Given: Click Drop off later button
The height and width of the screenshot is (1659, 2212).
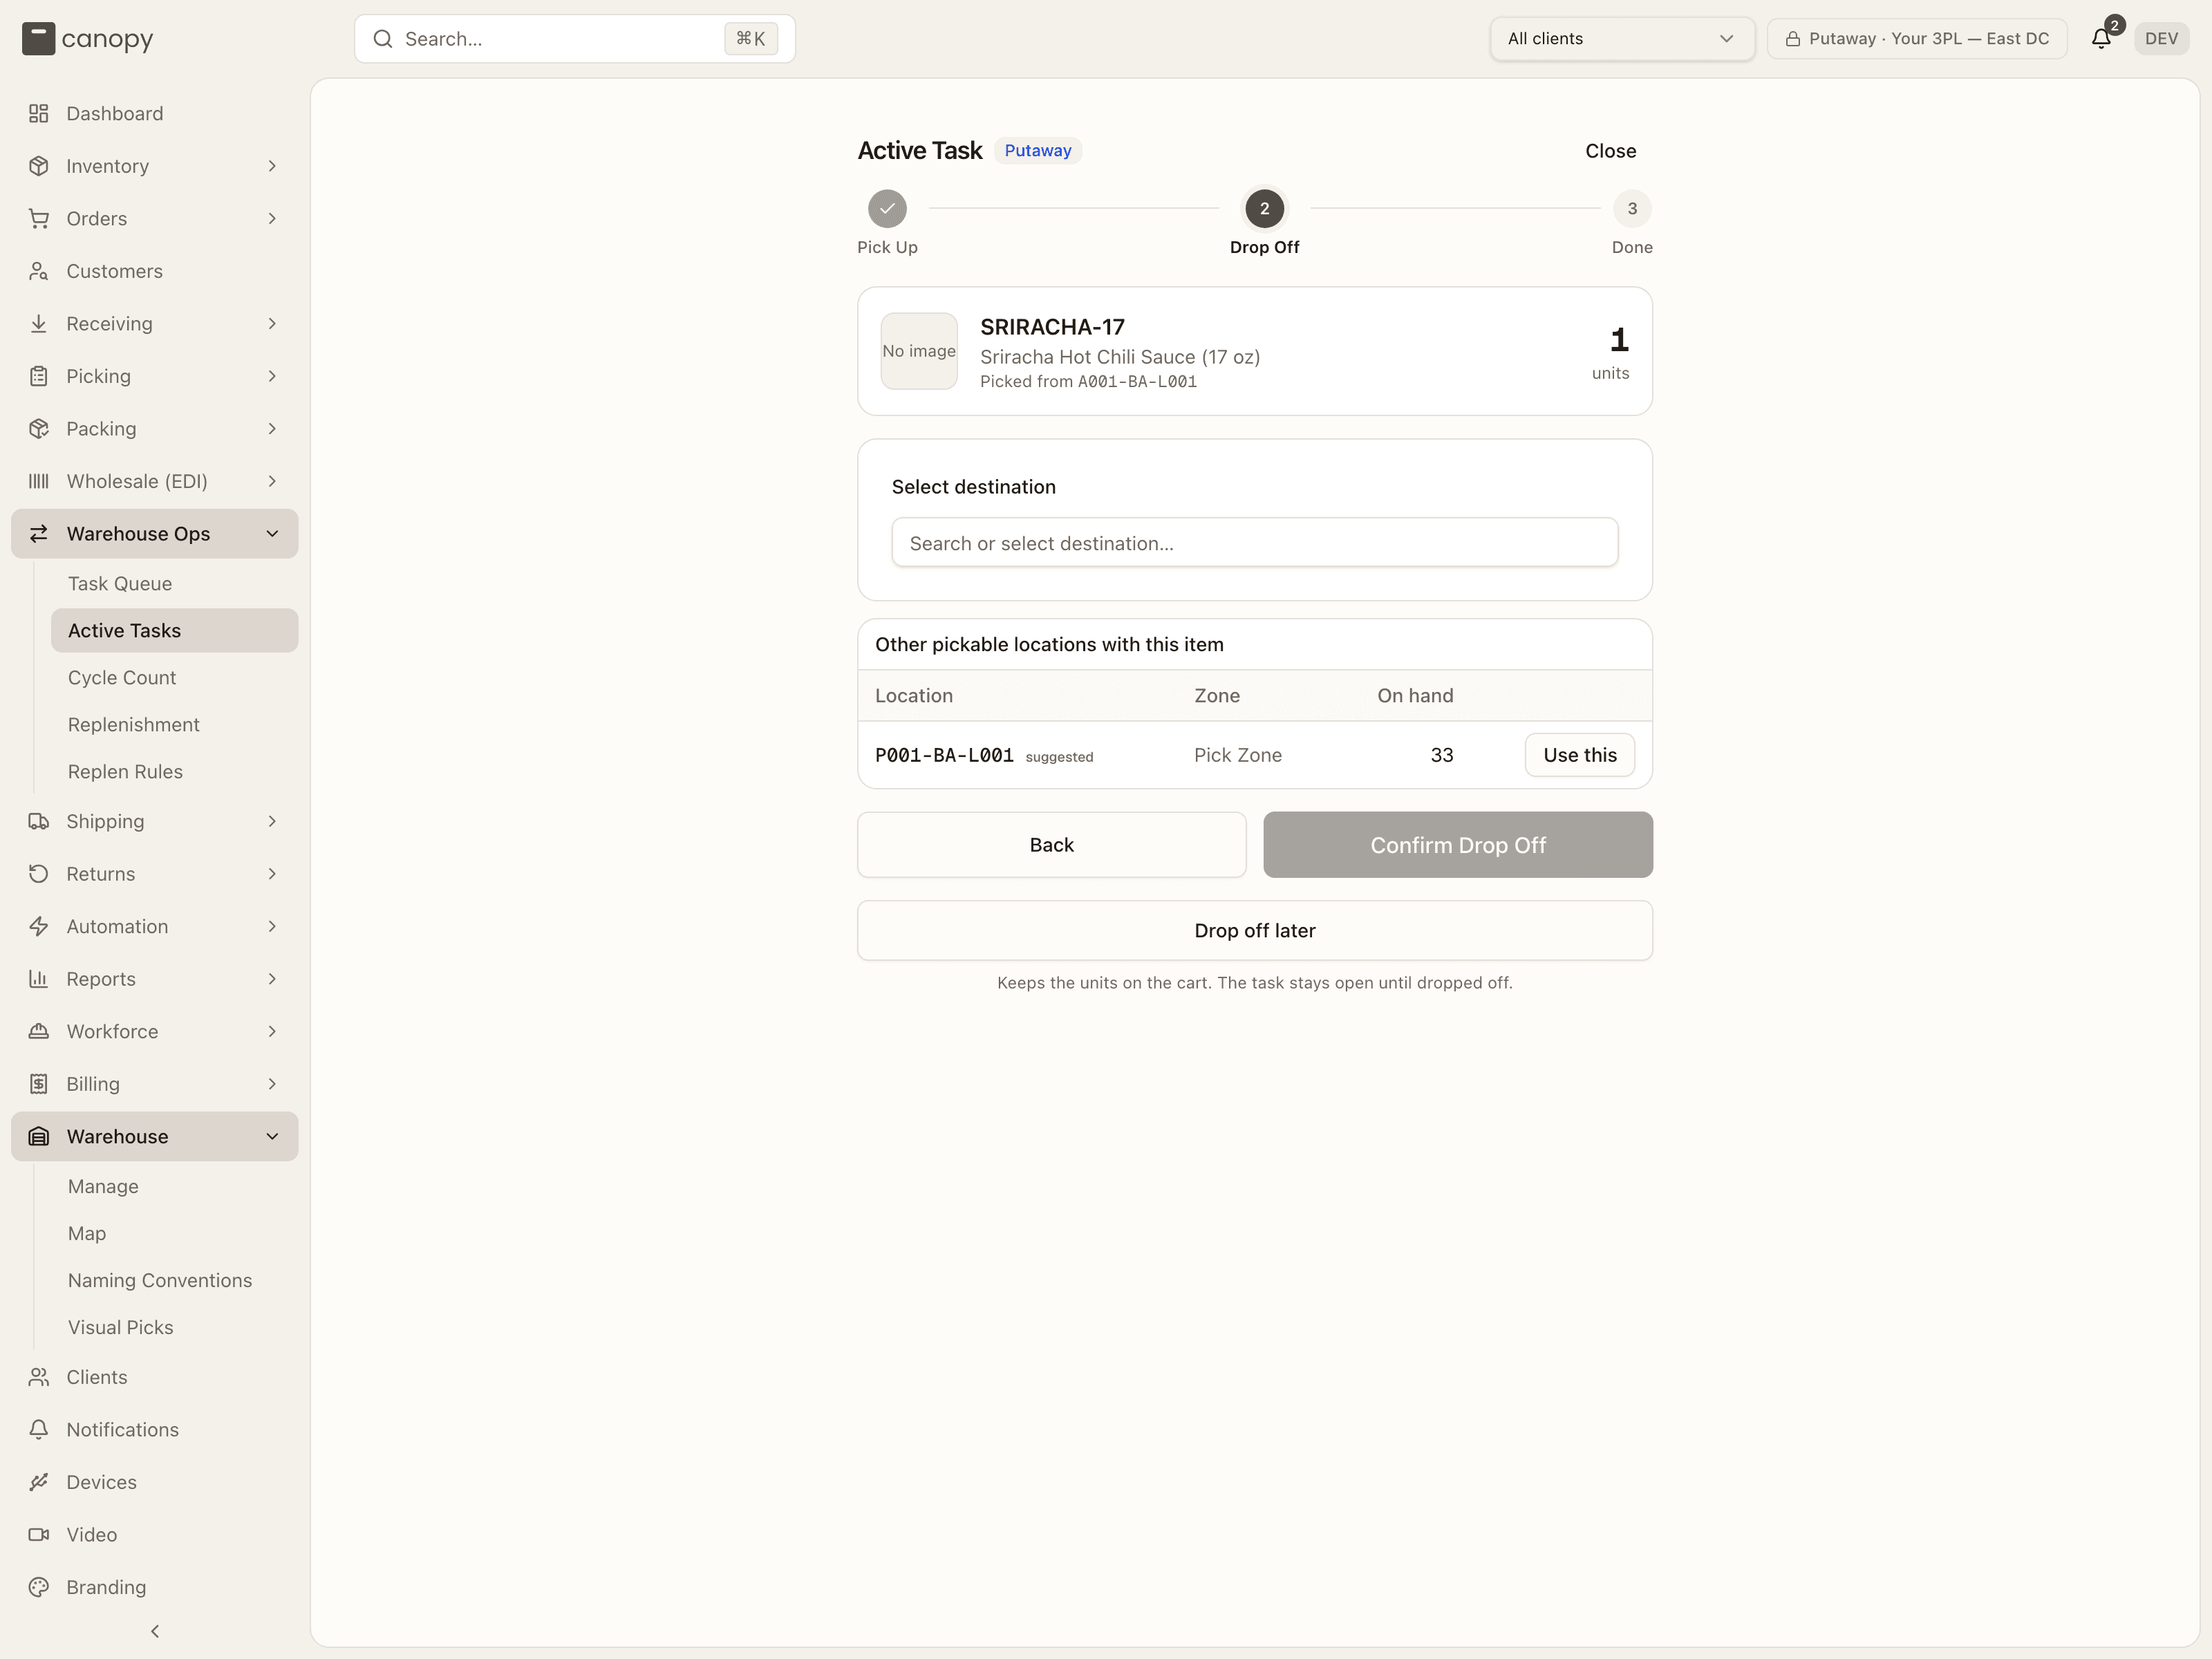Looking at the screenshot, I should (x=1255, y=931).
